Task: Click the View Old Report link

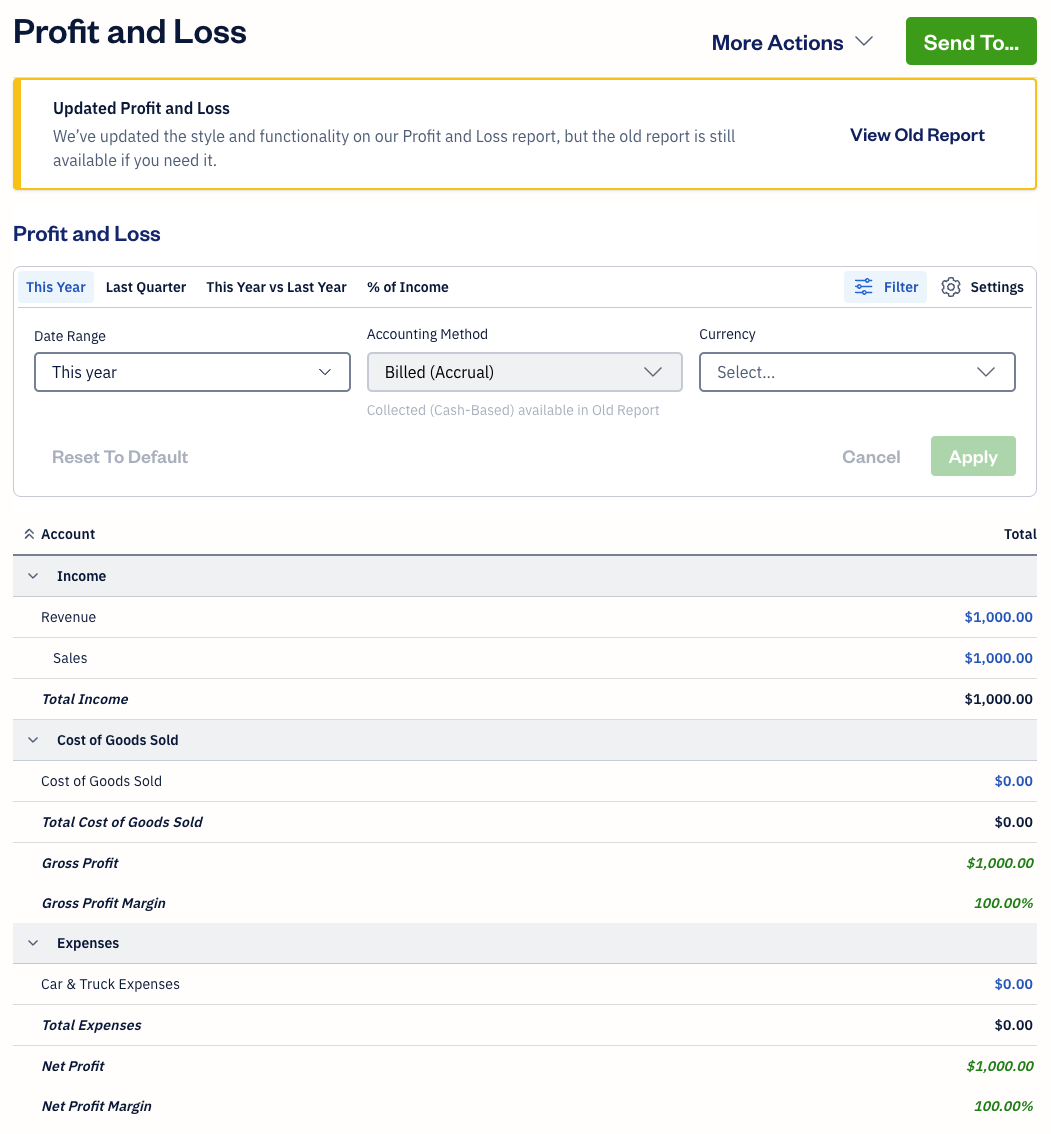Action: pos(917,135)
